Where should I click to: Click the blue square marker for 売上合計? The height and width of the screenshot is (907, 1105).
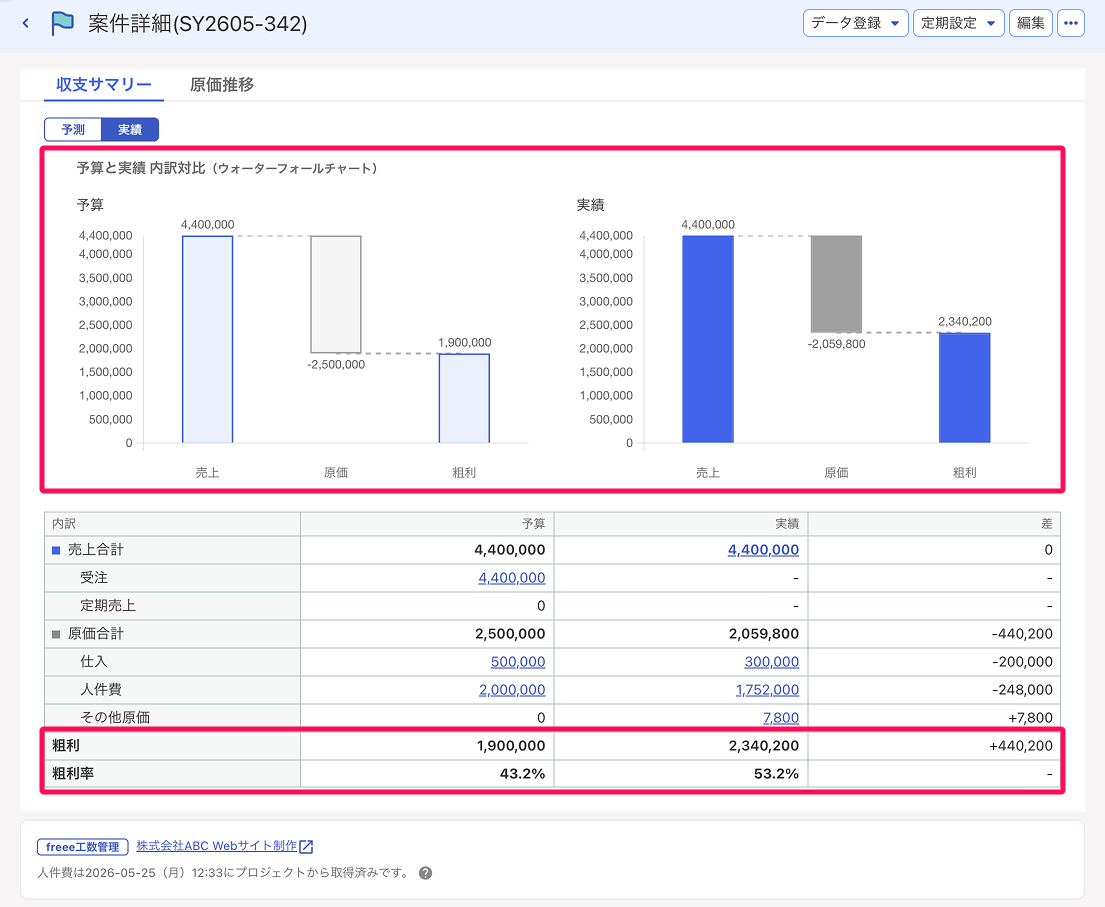click(x=56, y=550)
